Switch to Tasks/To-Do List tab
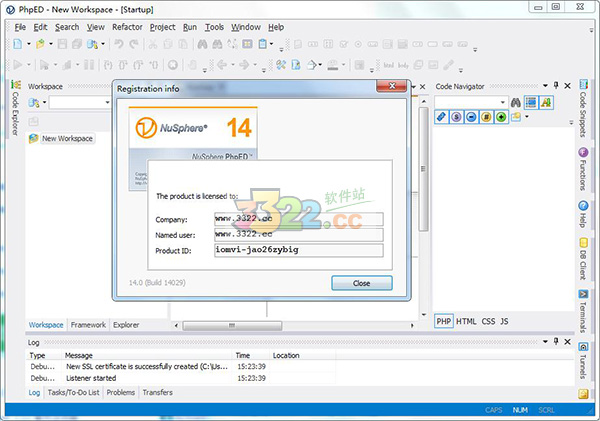The image size is (600, 421). 73,392
